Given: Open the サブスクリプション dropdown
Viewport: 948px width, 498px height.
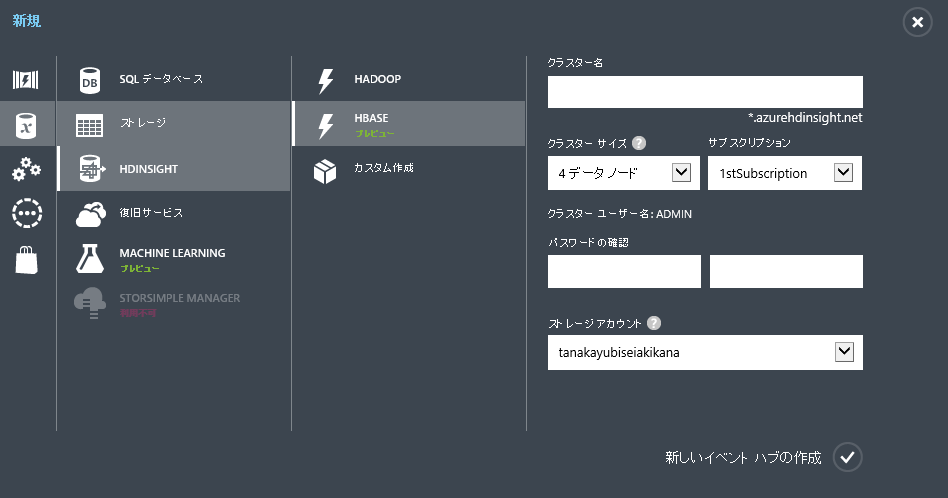Looking at the screenshot, I should pos(843,173).
